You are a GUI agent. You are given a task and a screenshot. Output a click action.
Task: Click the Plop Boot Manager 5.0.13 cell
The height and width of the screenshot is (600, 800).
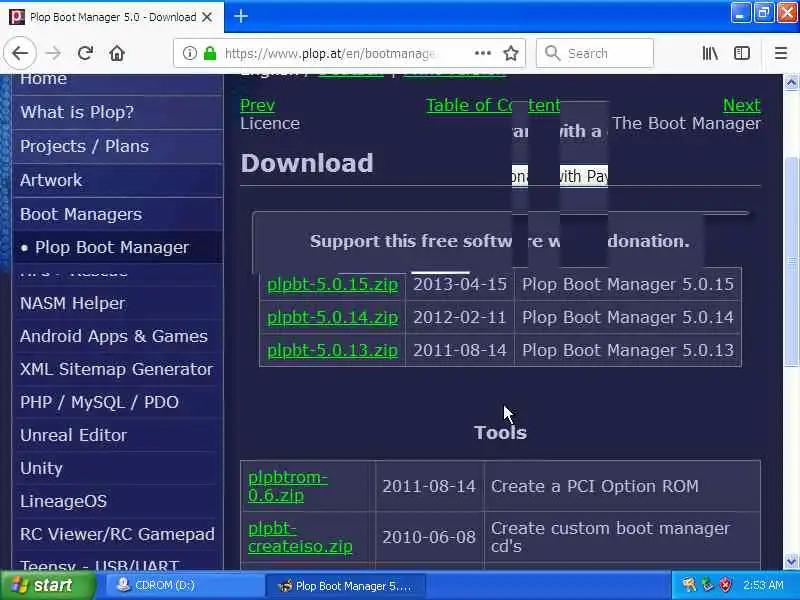point(628,351)
